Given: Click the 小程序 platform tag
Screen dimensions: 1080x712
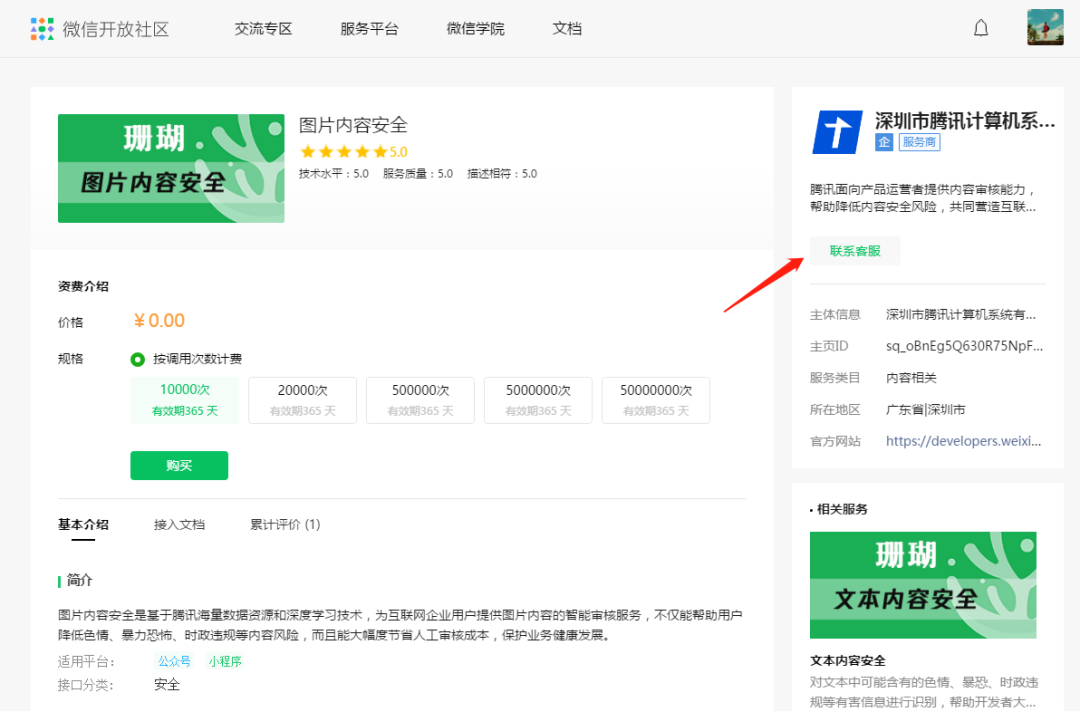Looking at the screenshot, I should pyautogui.click(x=225, y=661).
